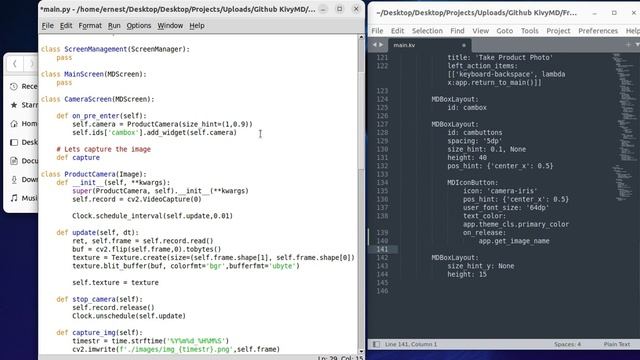Image resolution: width=640 pixels, height=360 pixels.
Task: Click IDLE scrollbar down arrow
Action: 361,351
